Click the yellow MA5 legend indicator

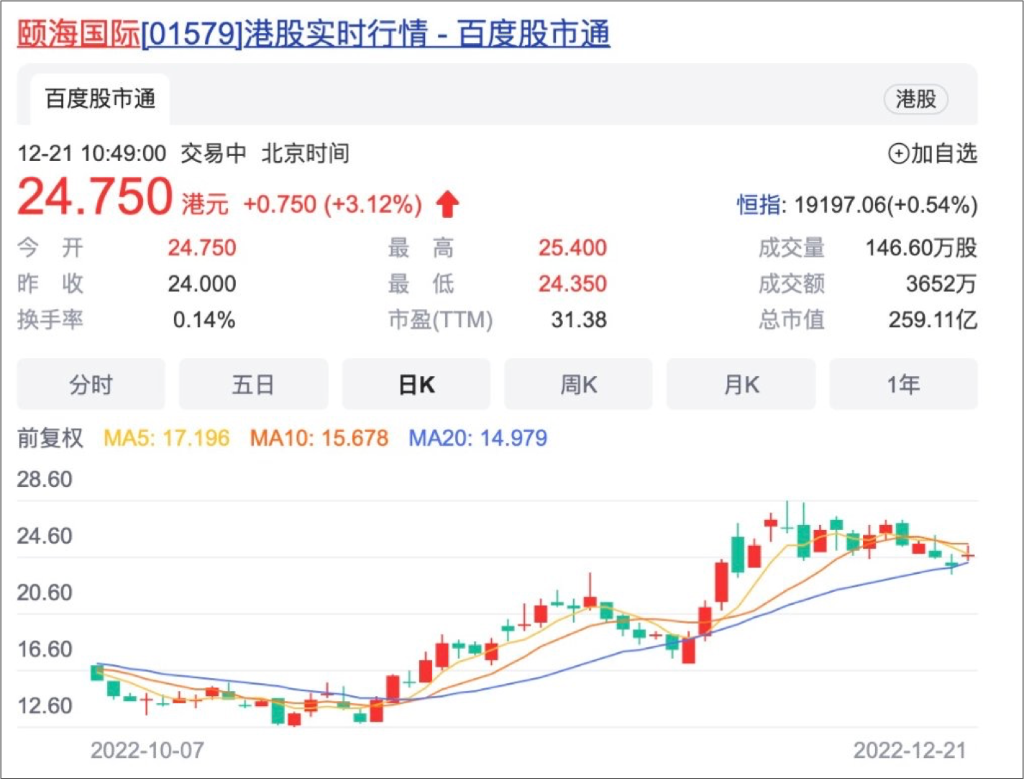167,438
